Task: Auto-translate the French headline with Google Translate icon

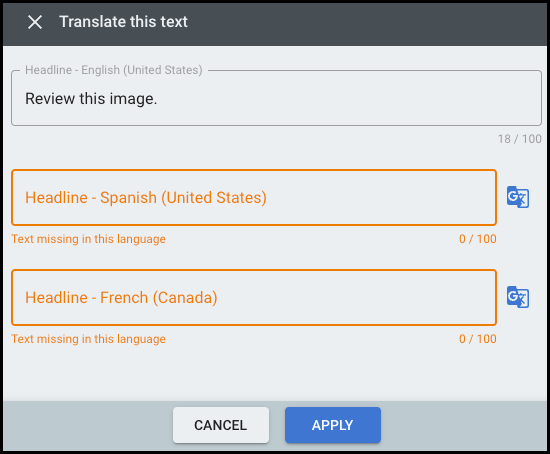Action: coord(518,297)
